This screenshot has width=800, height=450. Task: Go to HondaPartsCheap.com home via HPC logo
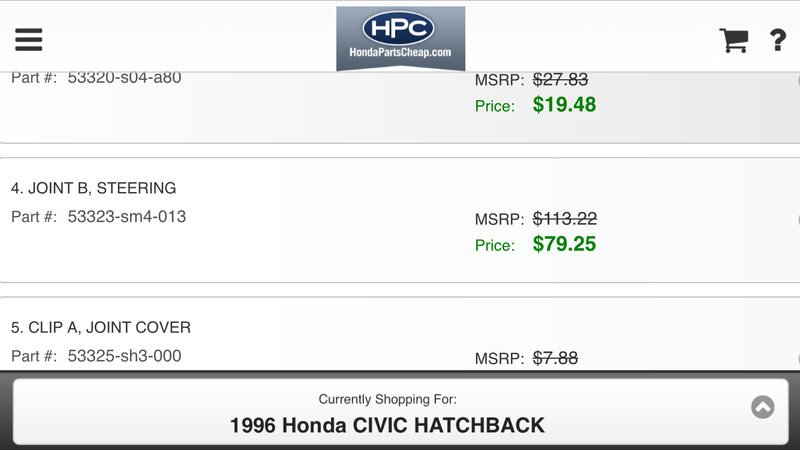tap(400, 37)
